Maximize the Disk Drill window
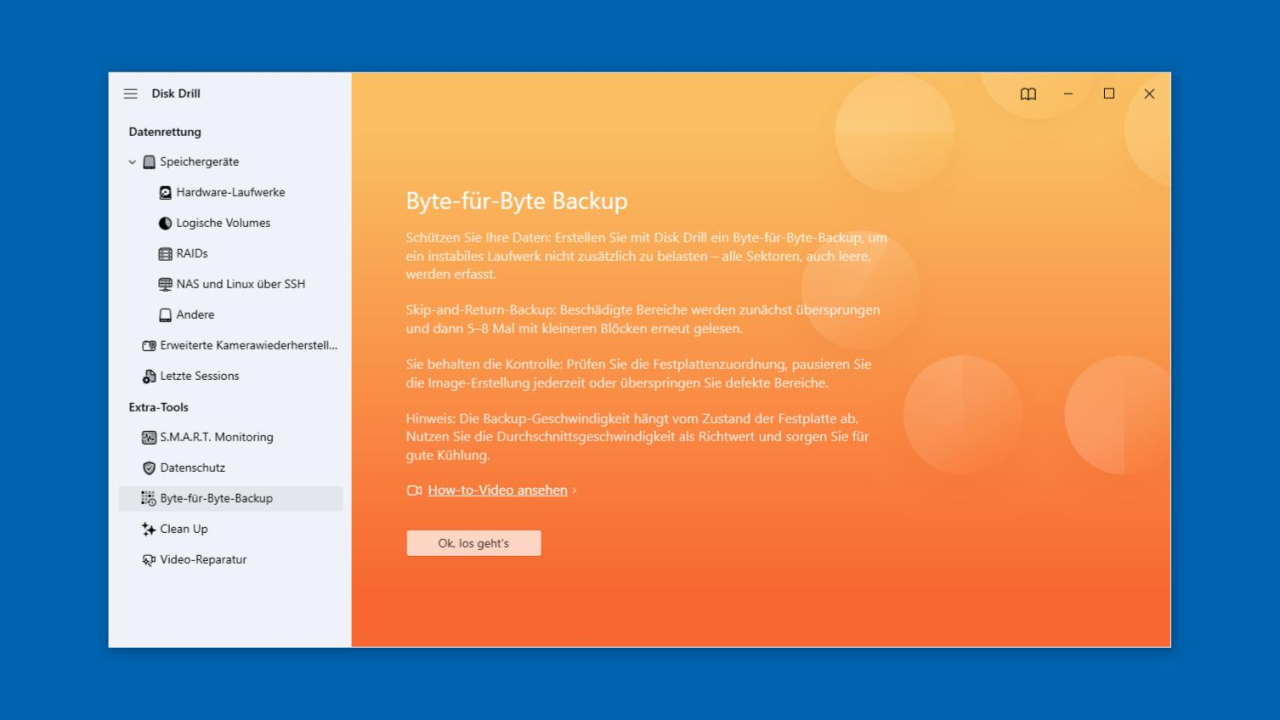Screen dimensions: 1280x720 tap(1109, 94)
